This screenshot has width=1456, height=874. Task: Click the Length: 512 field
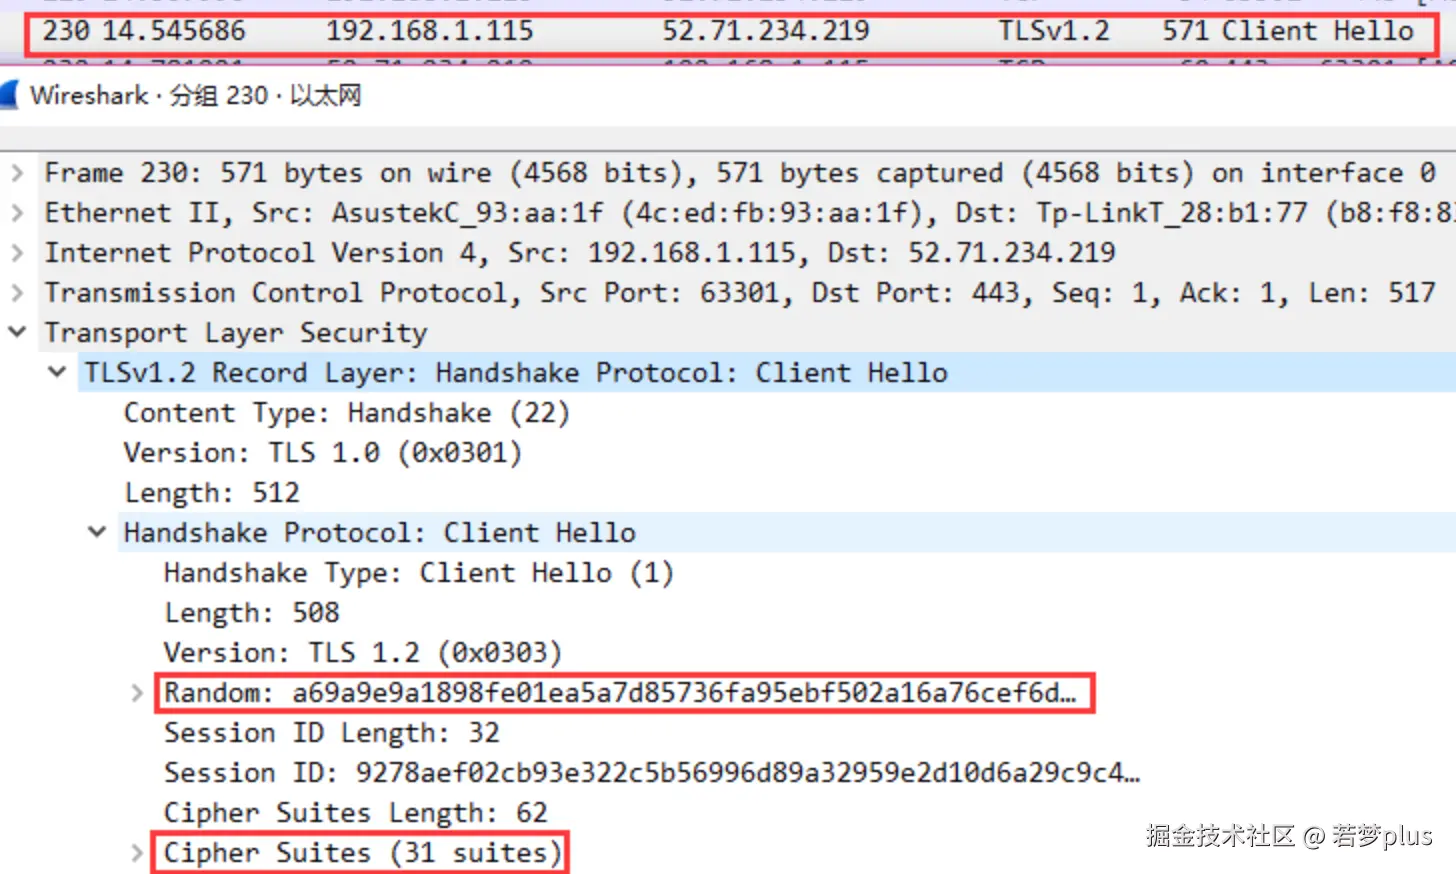(211, 493)
